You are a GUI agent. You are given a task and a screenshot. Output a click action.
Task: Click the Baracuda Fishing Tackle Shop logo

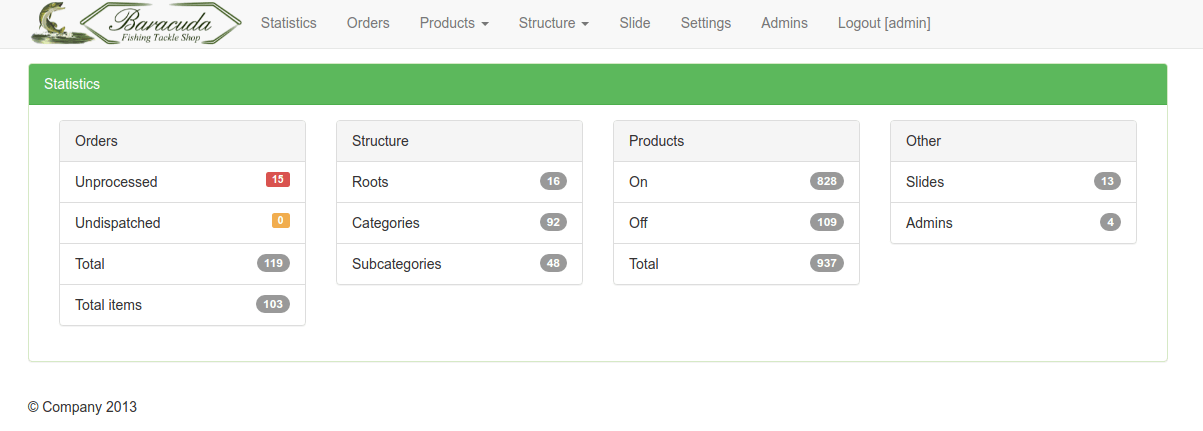(x=137, y=24)
